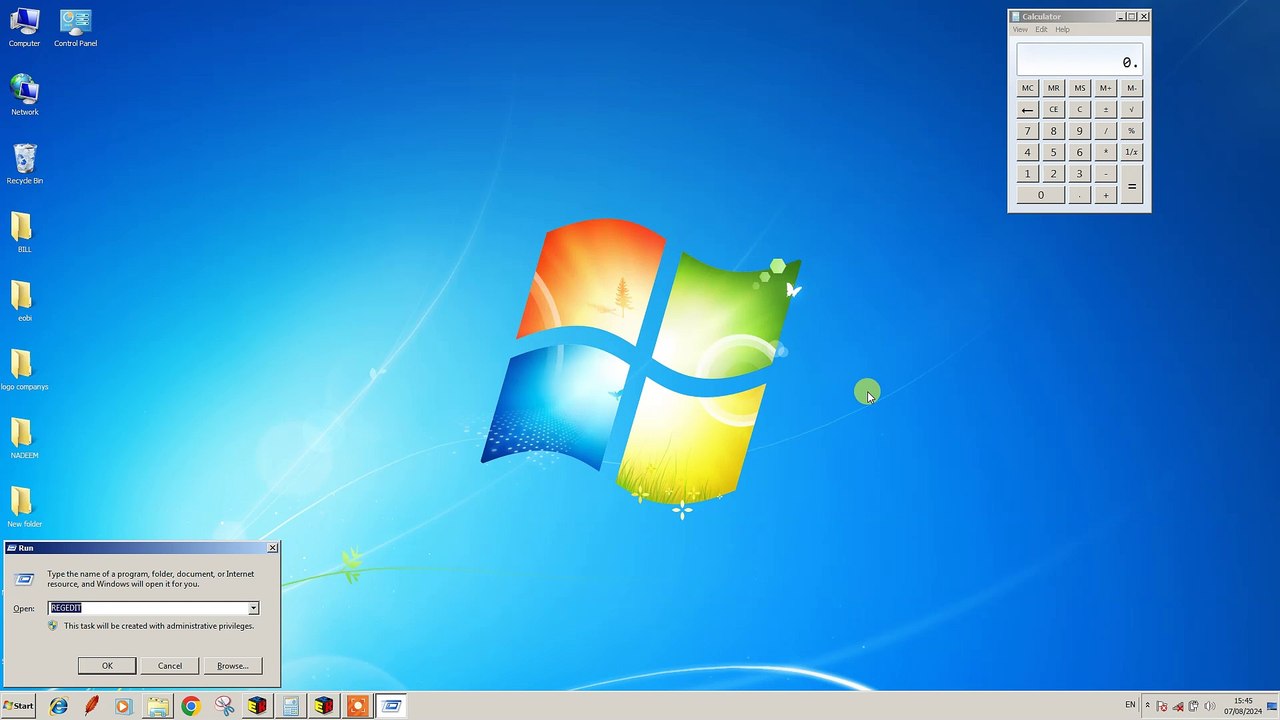This screenshot has width=1280, height=720.
Task: Click the CE clear entry button
Action: point(1053,109)
